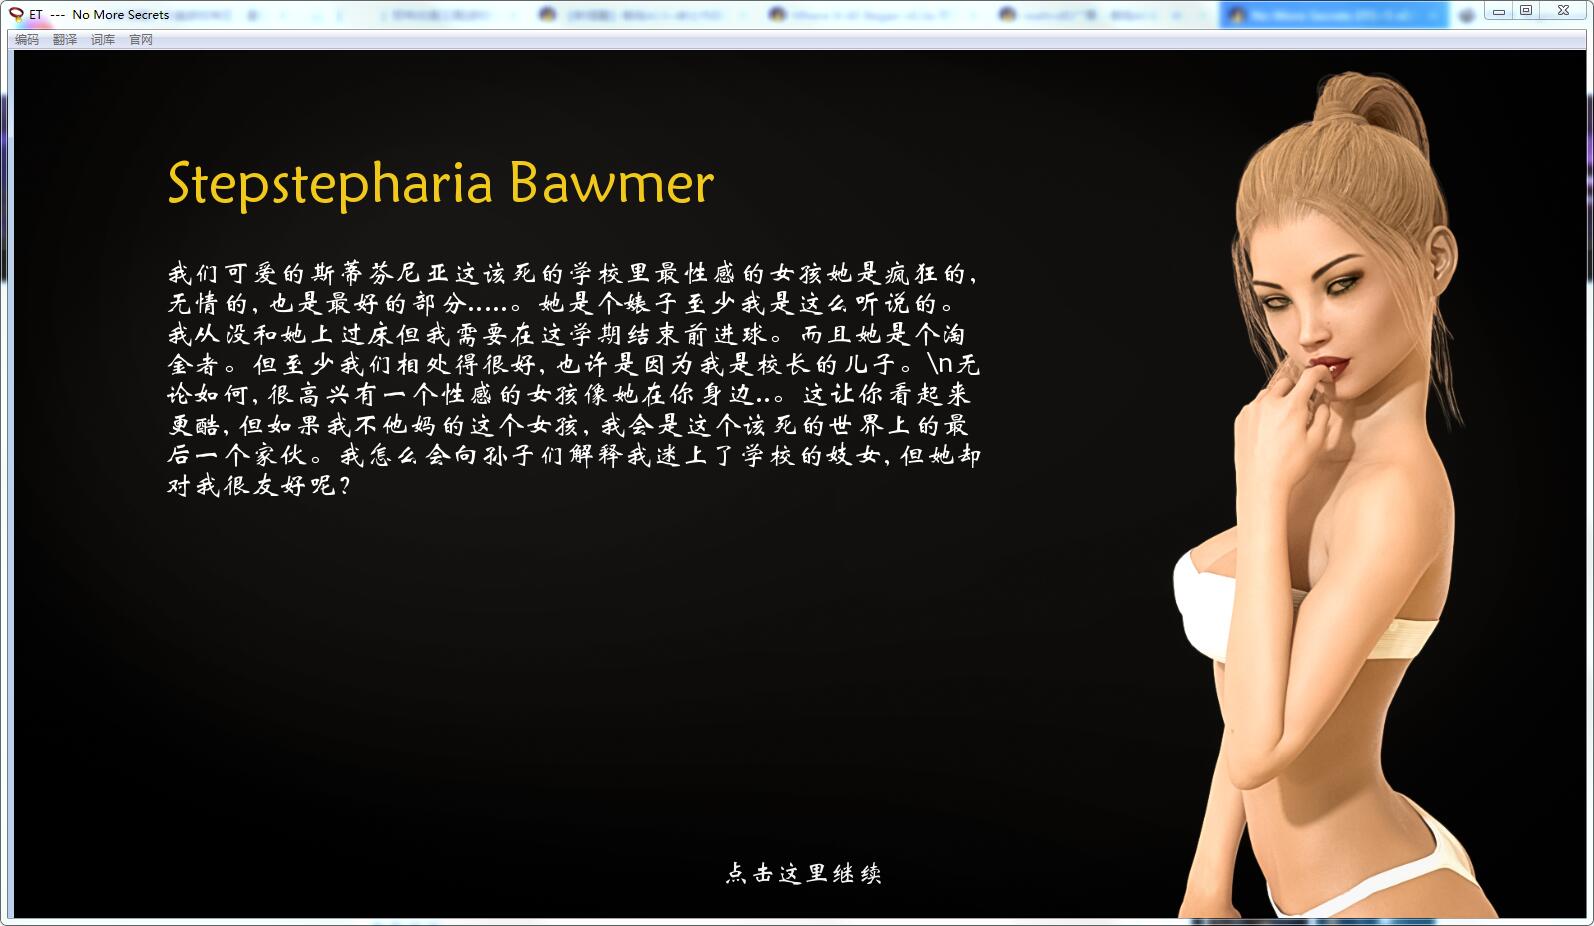Click the Stepstepharia Bawmer name heading
The image size is (1594, 926).
(x=440, y=183)
